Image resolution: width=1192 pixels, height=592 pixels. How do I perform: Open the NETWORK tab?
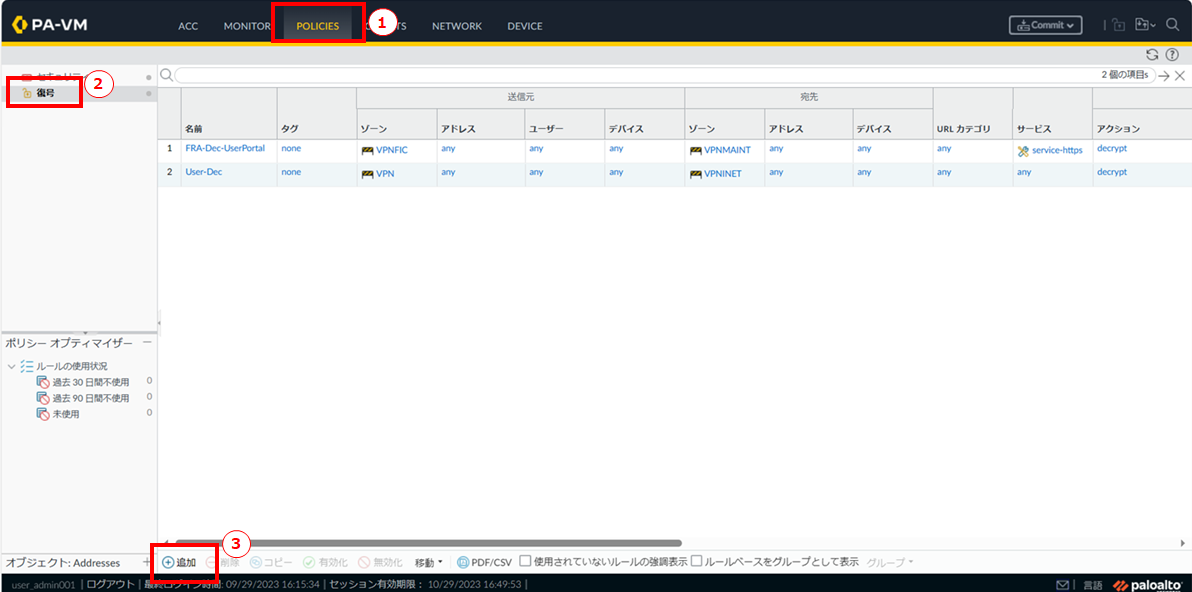457,26
